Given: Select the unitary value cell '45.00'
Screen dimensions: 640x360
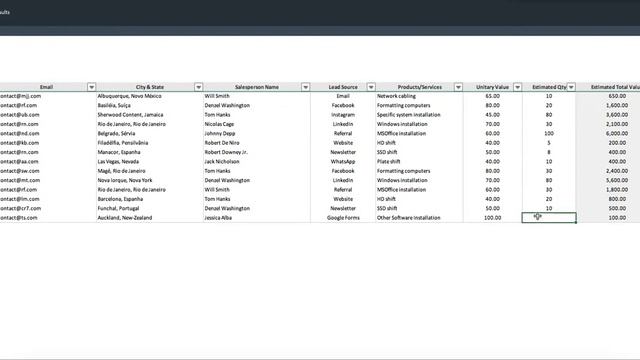Looking at the screenshot, I should [493, 115].
